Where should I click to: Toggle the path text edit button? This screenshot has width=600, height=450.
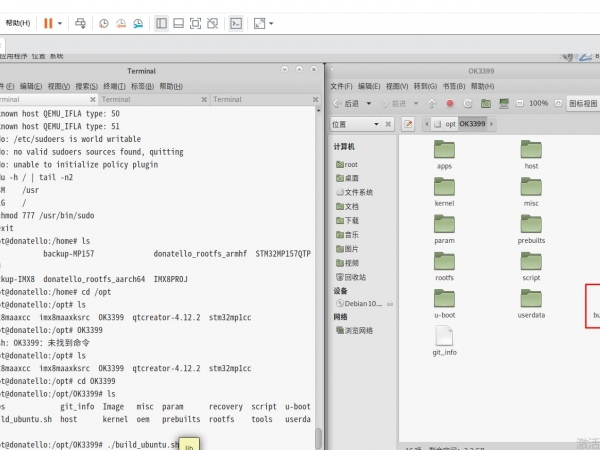click(408, 124)
